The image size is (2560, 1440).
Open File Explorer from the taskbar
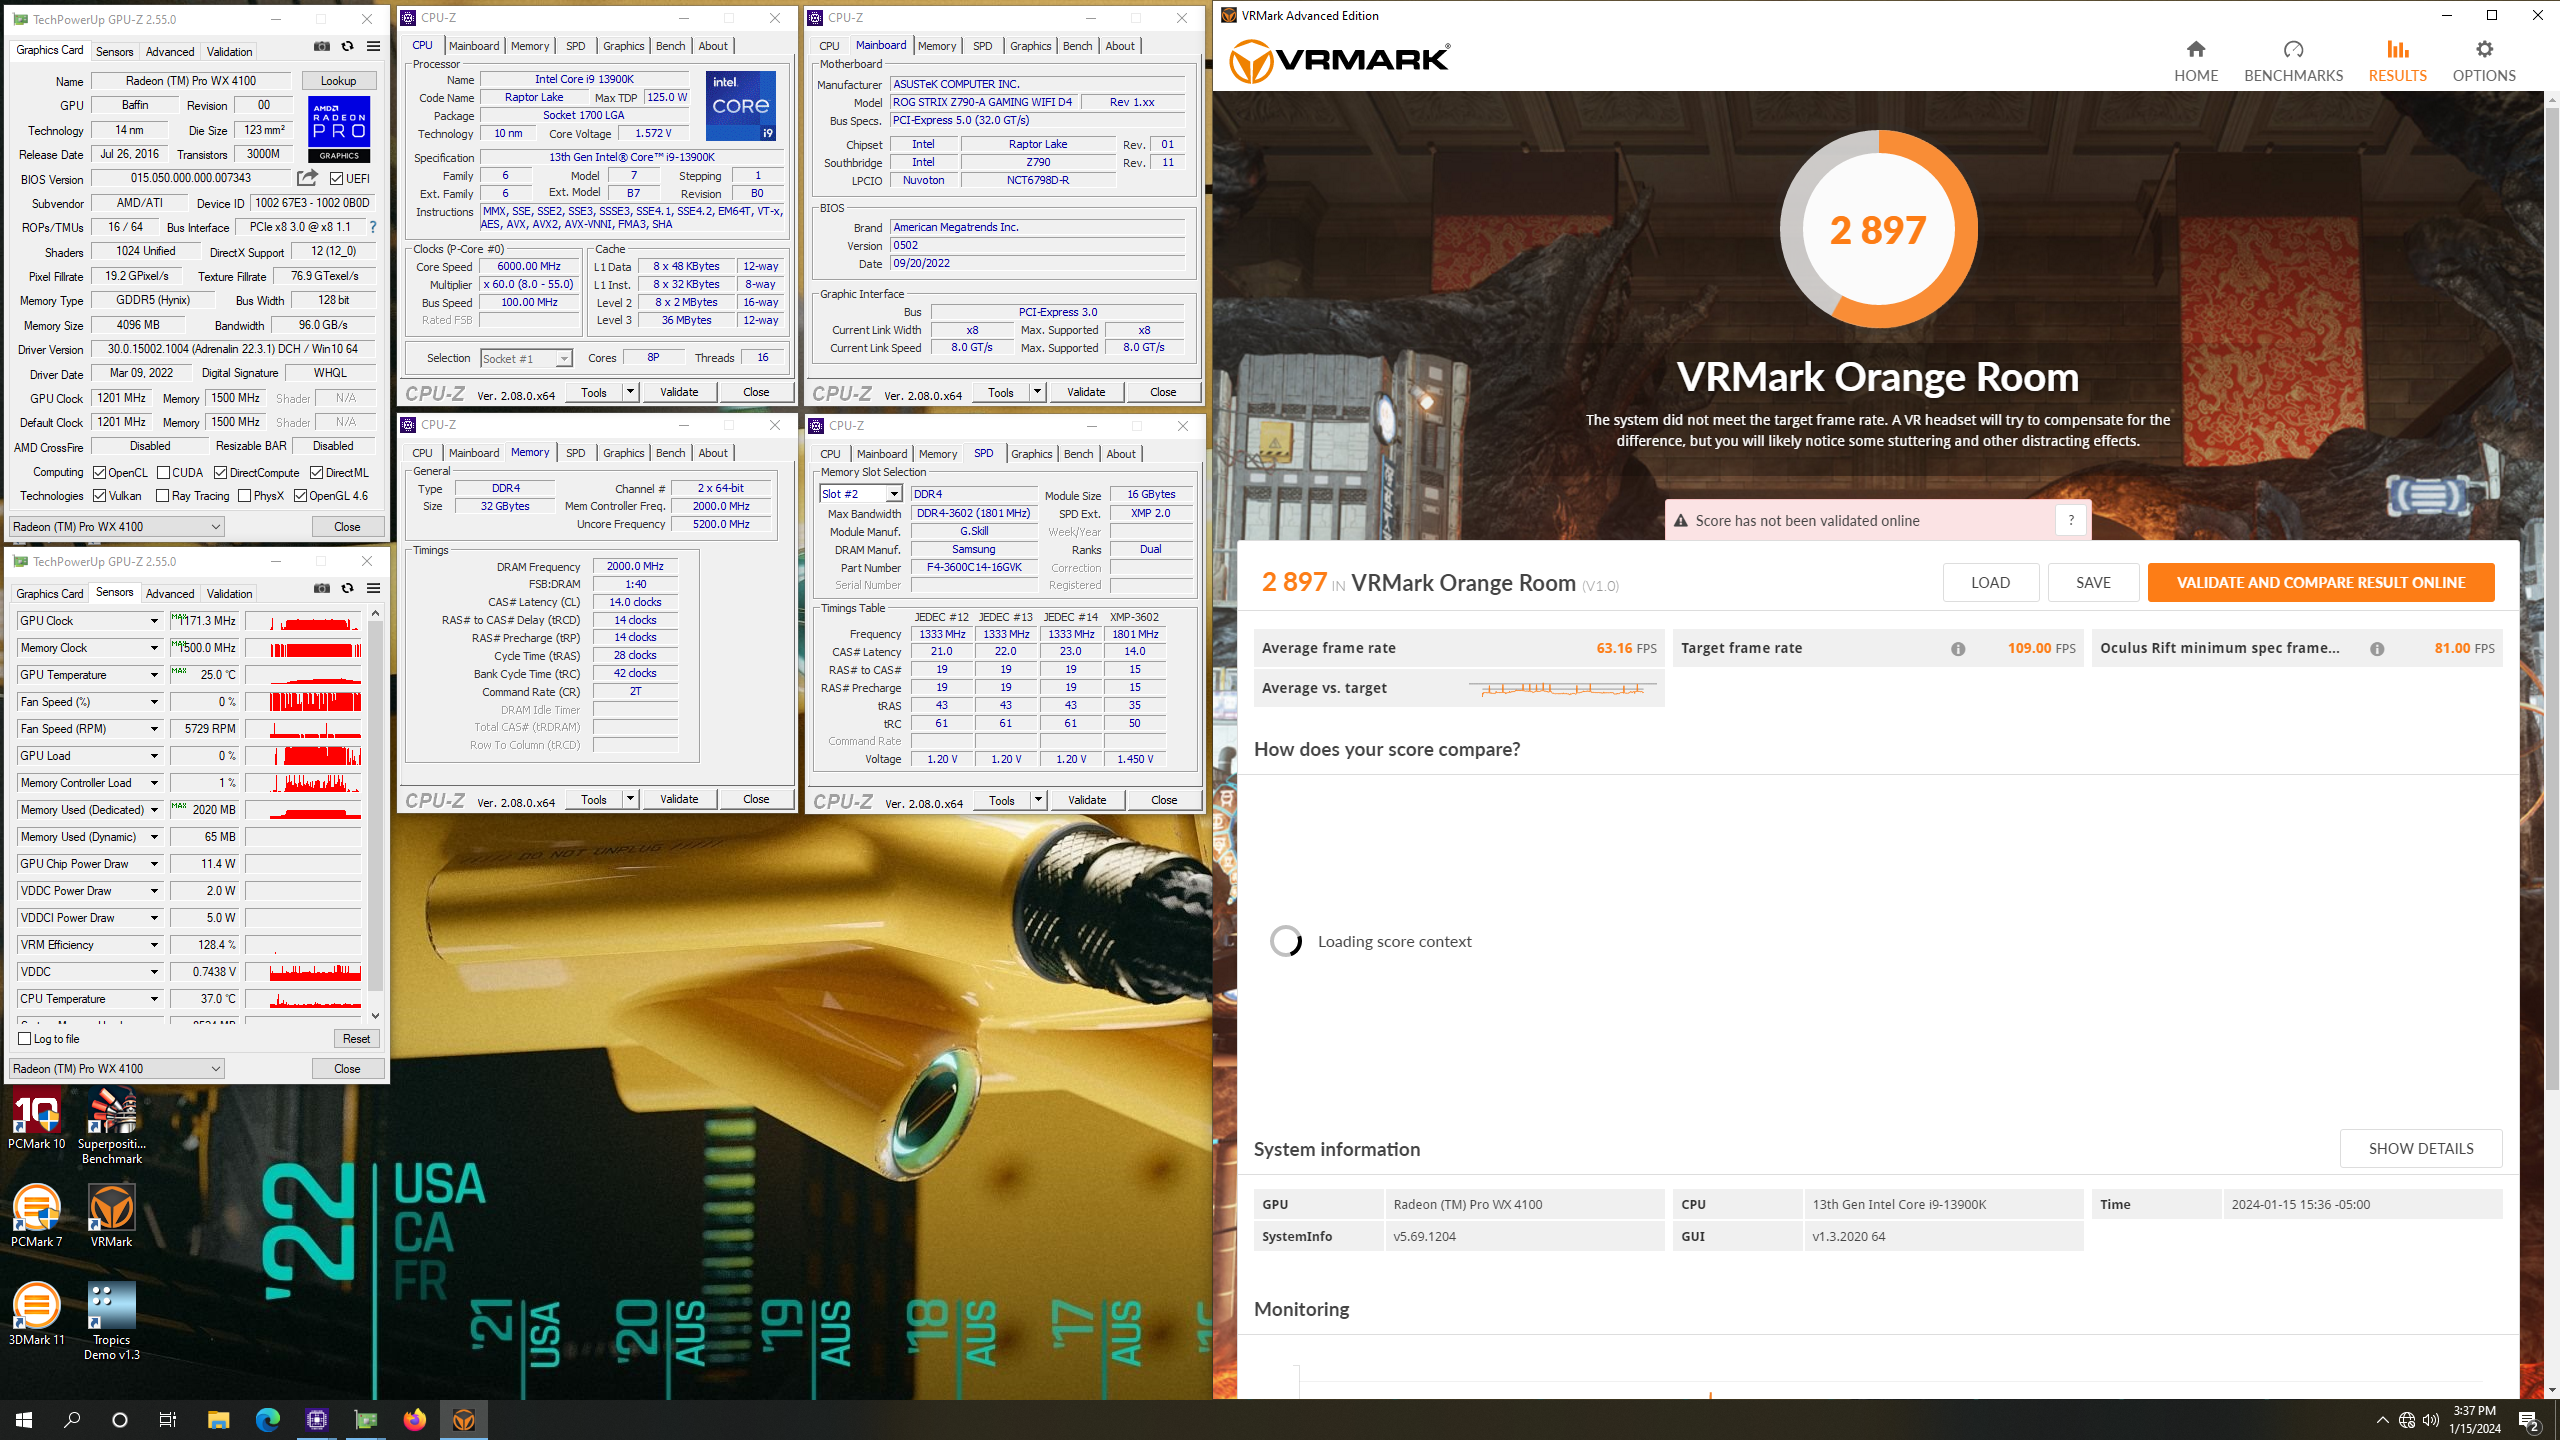tap(218, 1419)
